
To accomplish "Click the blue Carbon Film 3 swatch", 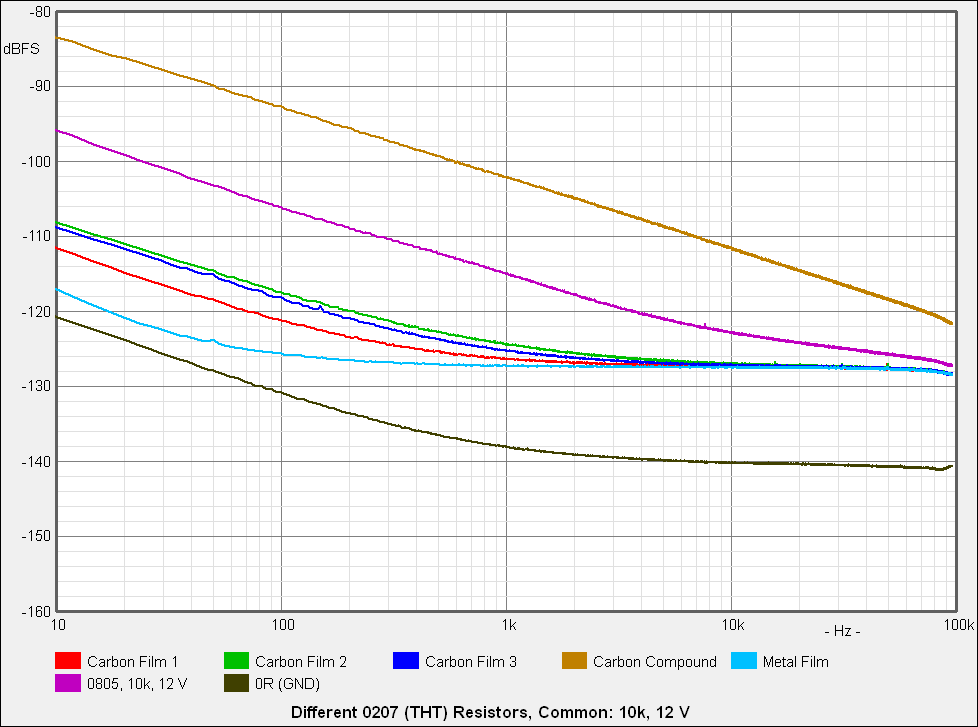I will click(405, 661).
